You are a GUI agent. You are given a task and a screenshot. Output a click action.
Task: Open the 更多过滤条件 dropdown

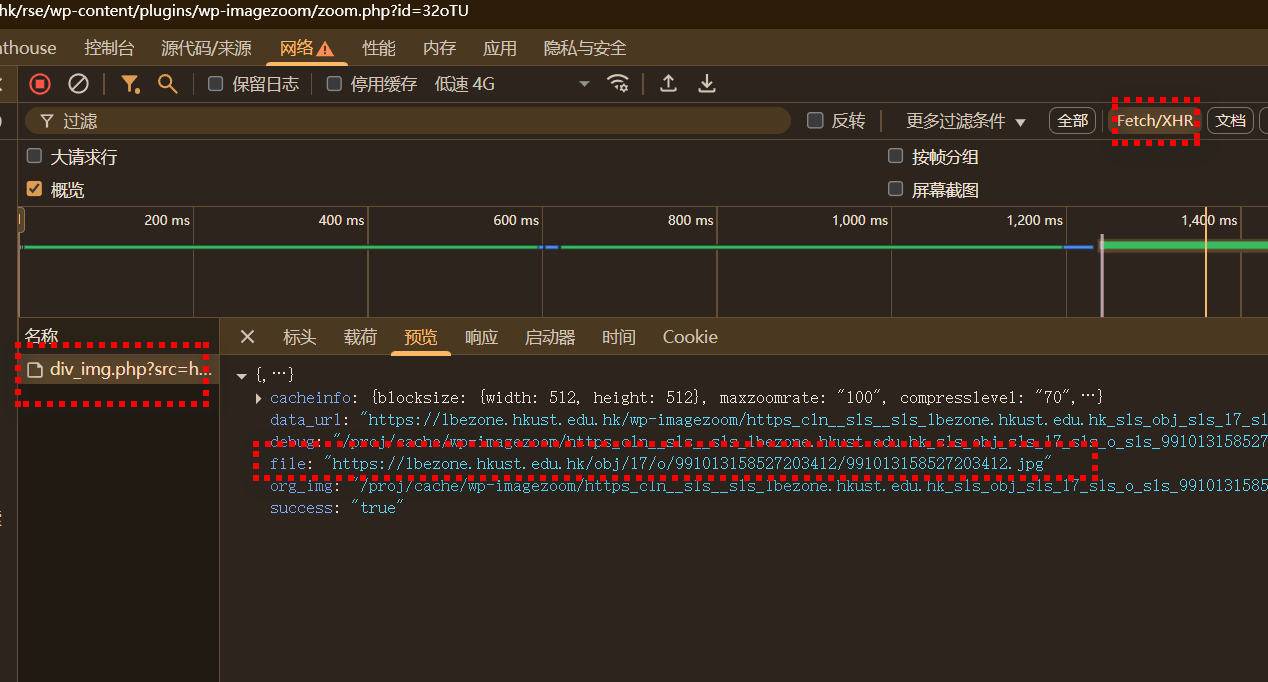coord(966,121)
